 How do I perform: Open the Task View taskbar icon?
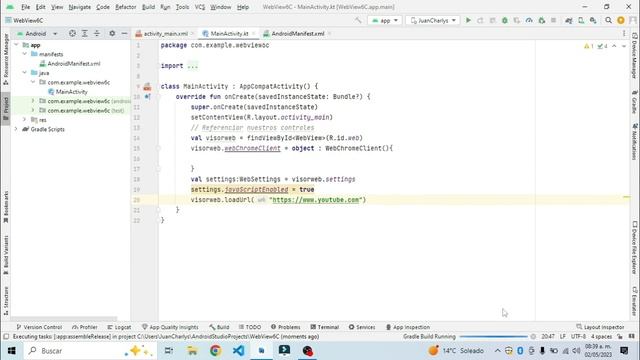[x=169, y=351]
